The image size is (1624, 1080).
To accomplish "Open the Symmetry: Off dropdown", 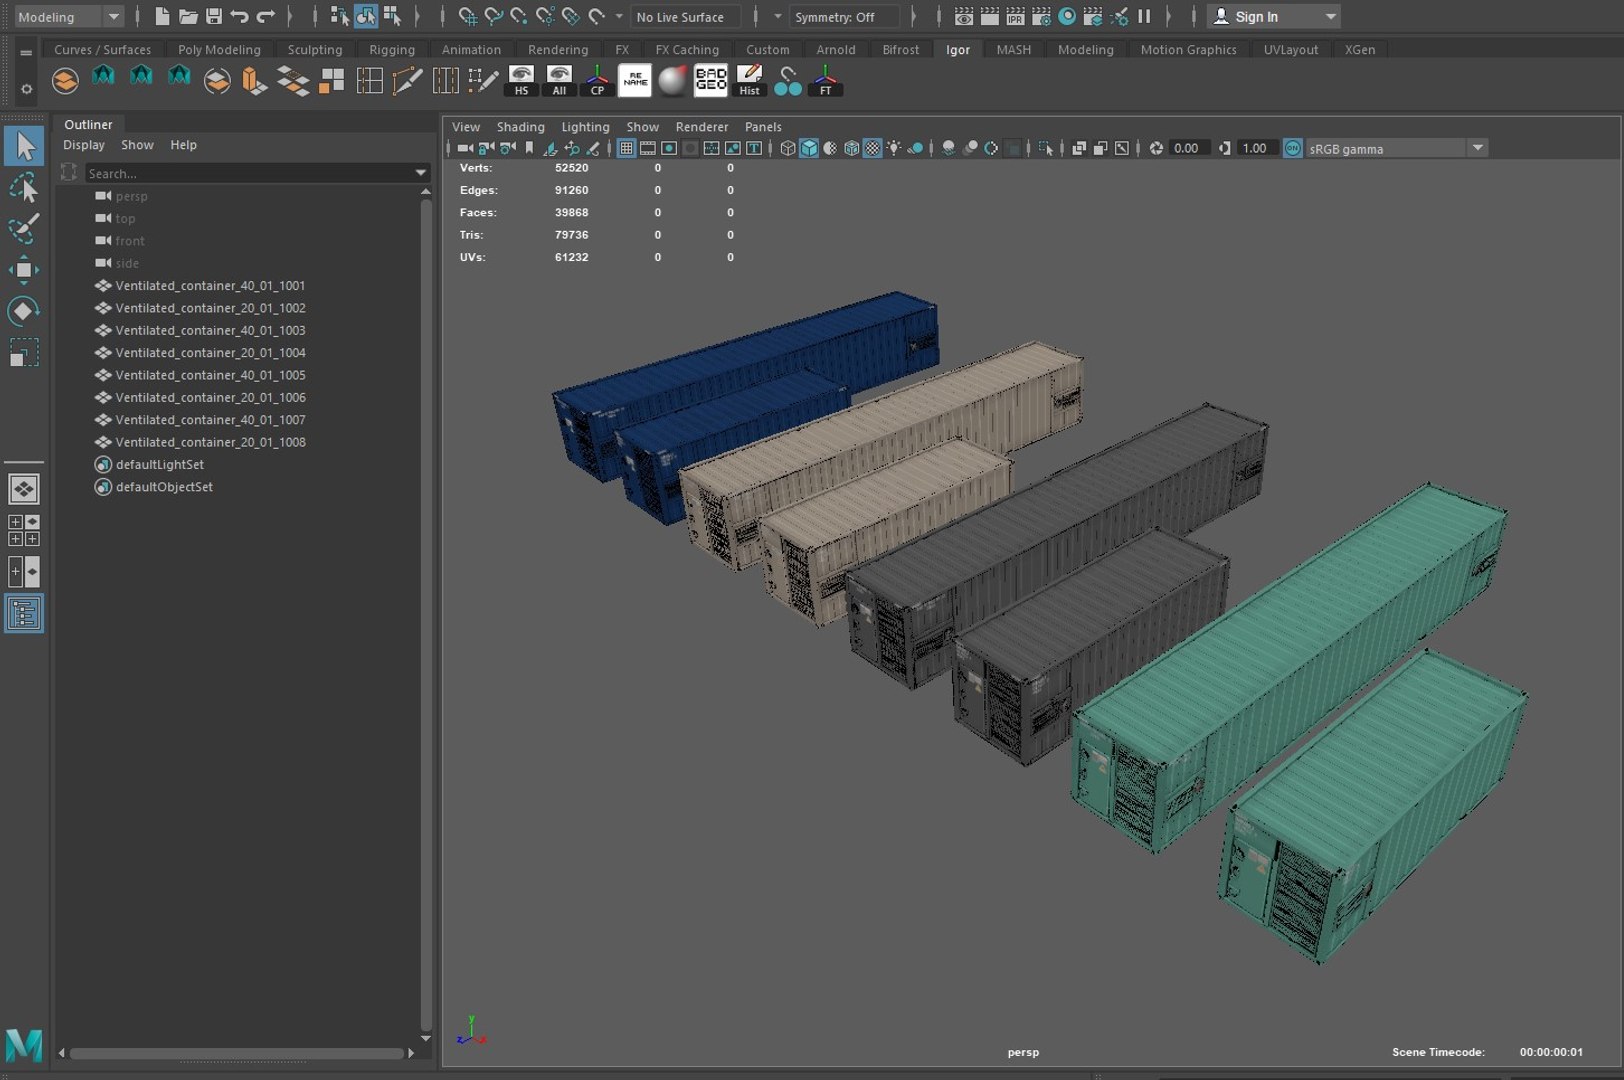I will coord(845,16).
